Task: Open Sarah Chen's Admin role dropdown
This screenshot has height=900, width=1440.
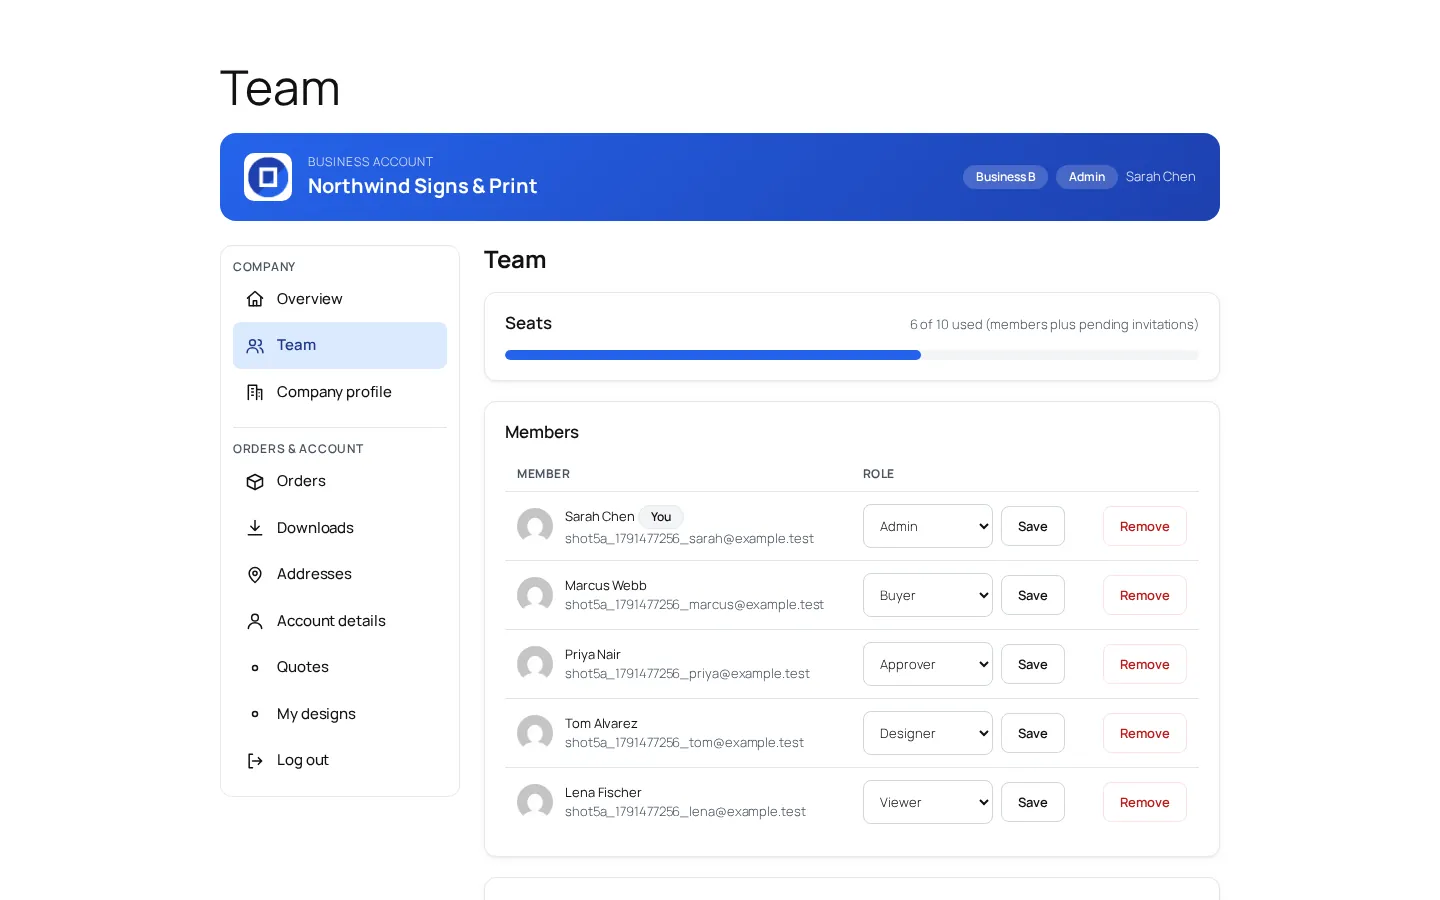Action: pos(928,526)
